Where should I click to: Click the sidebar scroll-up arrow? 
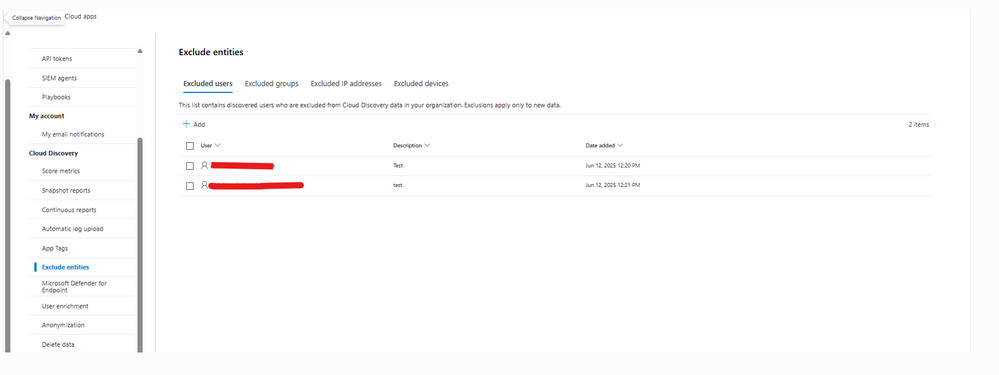point(140,51)
